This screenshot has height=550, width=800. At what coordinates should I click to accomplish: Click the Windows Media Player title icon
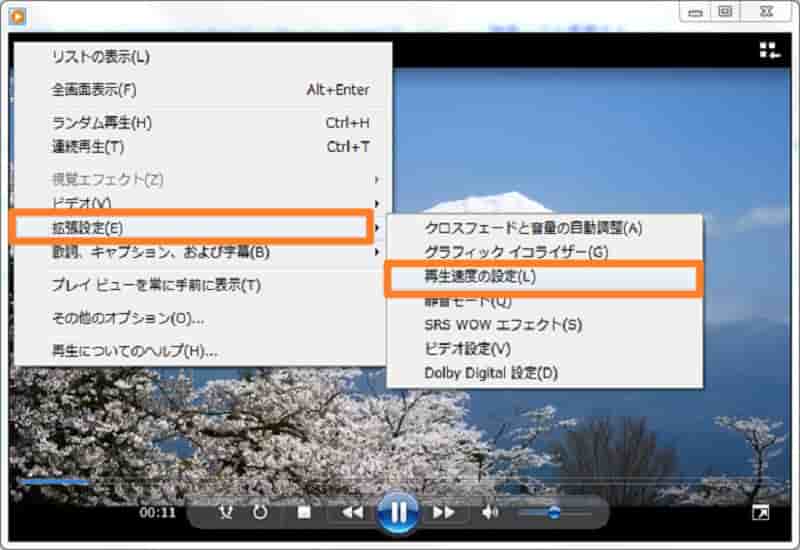pyautogui.click(x=17, y=16)
